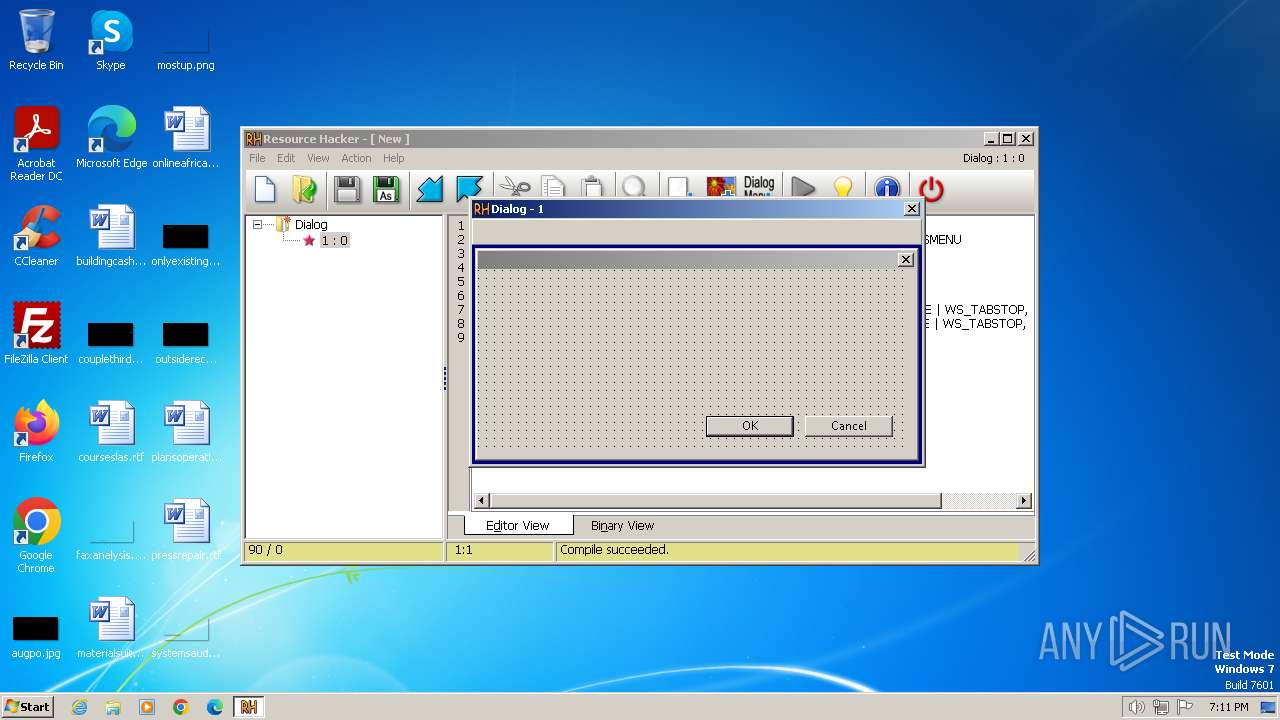Image resolution: width=1280 pixels, height=720 pixels.
Task: Open a file with the folder icon
Action: [304, 188]
